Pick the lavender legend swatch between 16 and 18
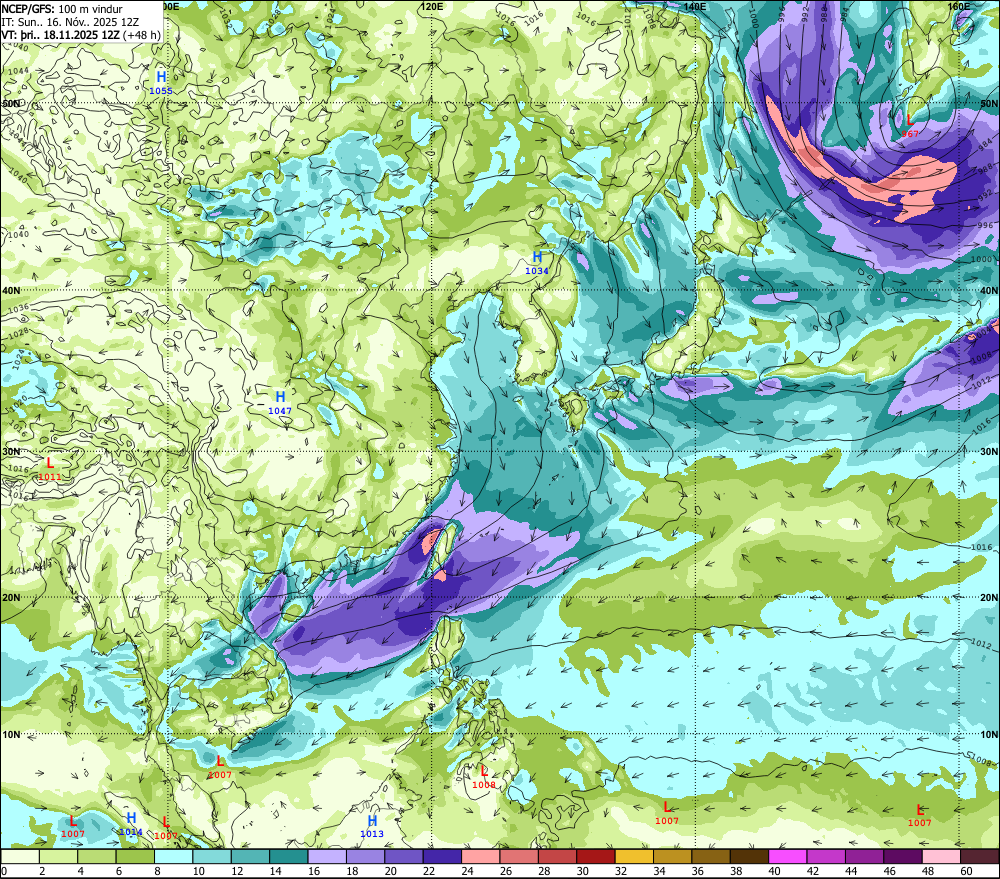The height and width of the screenshot is (879, 1000). 327,856
